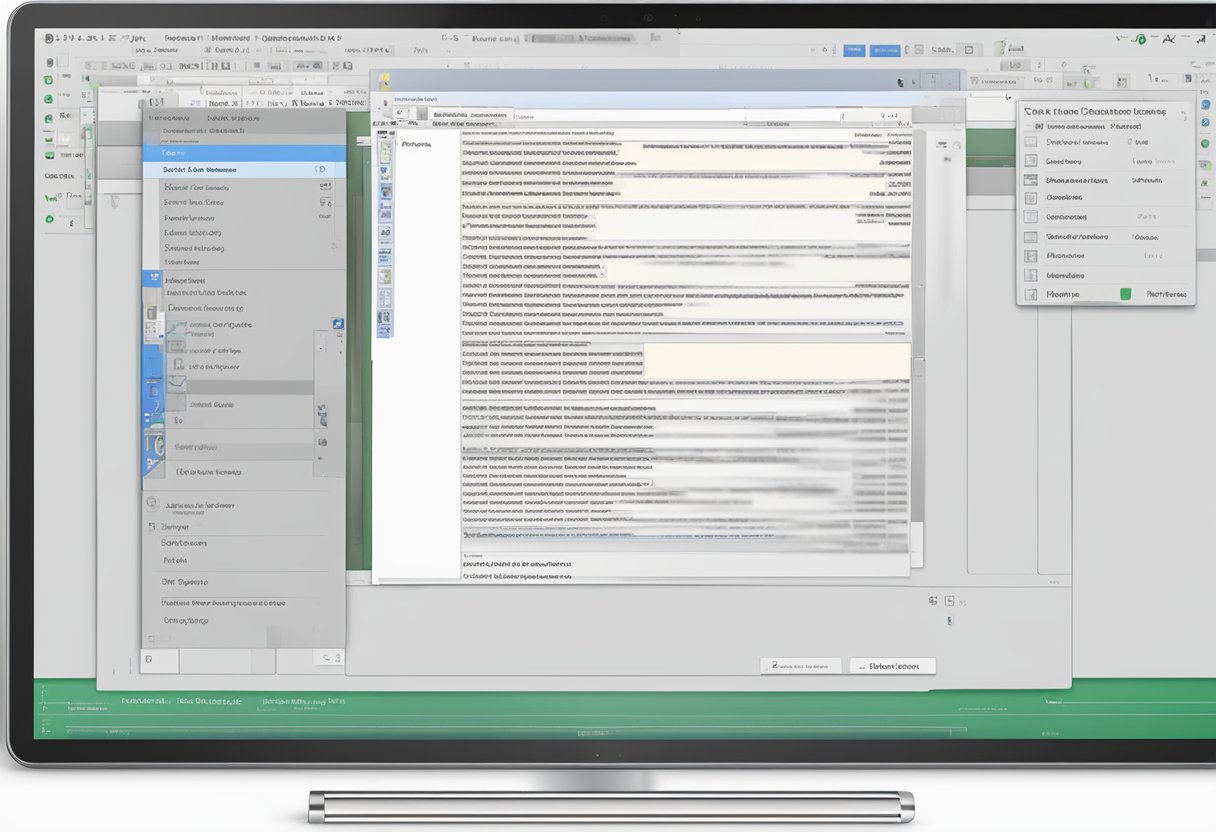Screen dimensions: 1216x832
Task: Choose the light-blue menu entry below highlighted row
Action: tap(243, 170)
